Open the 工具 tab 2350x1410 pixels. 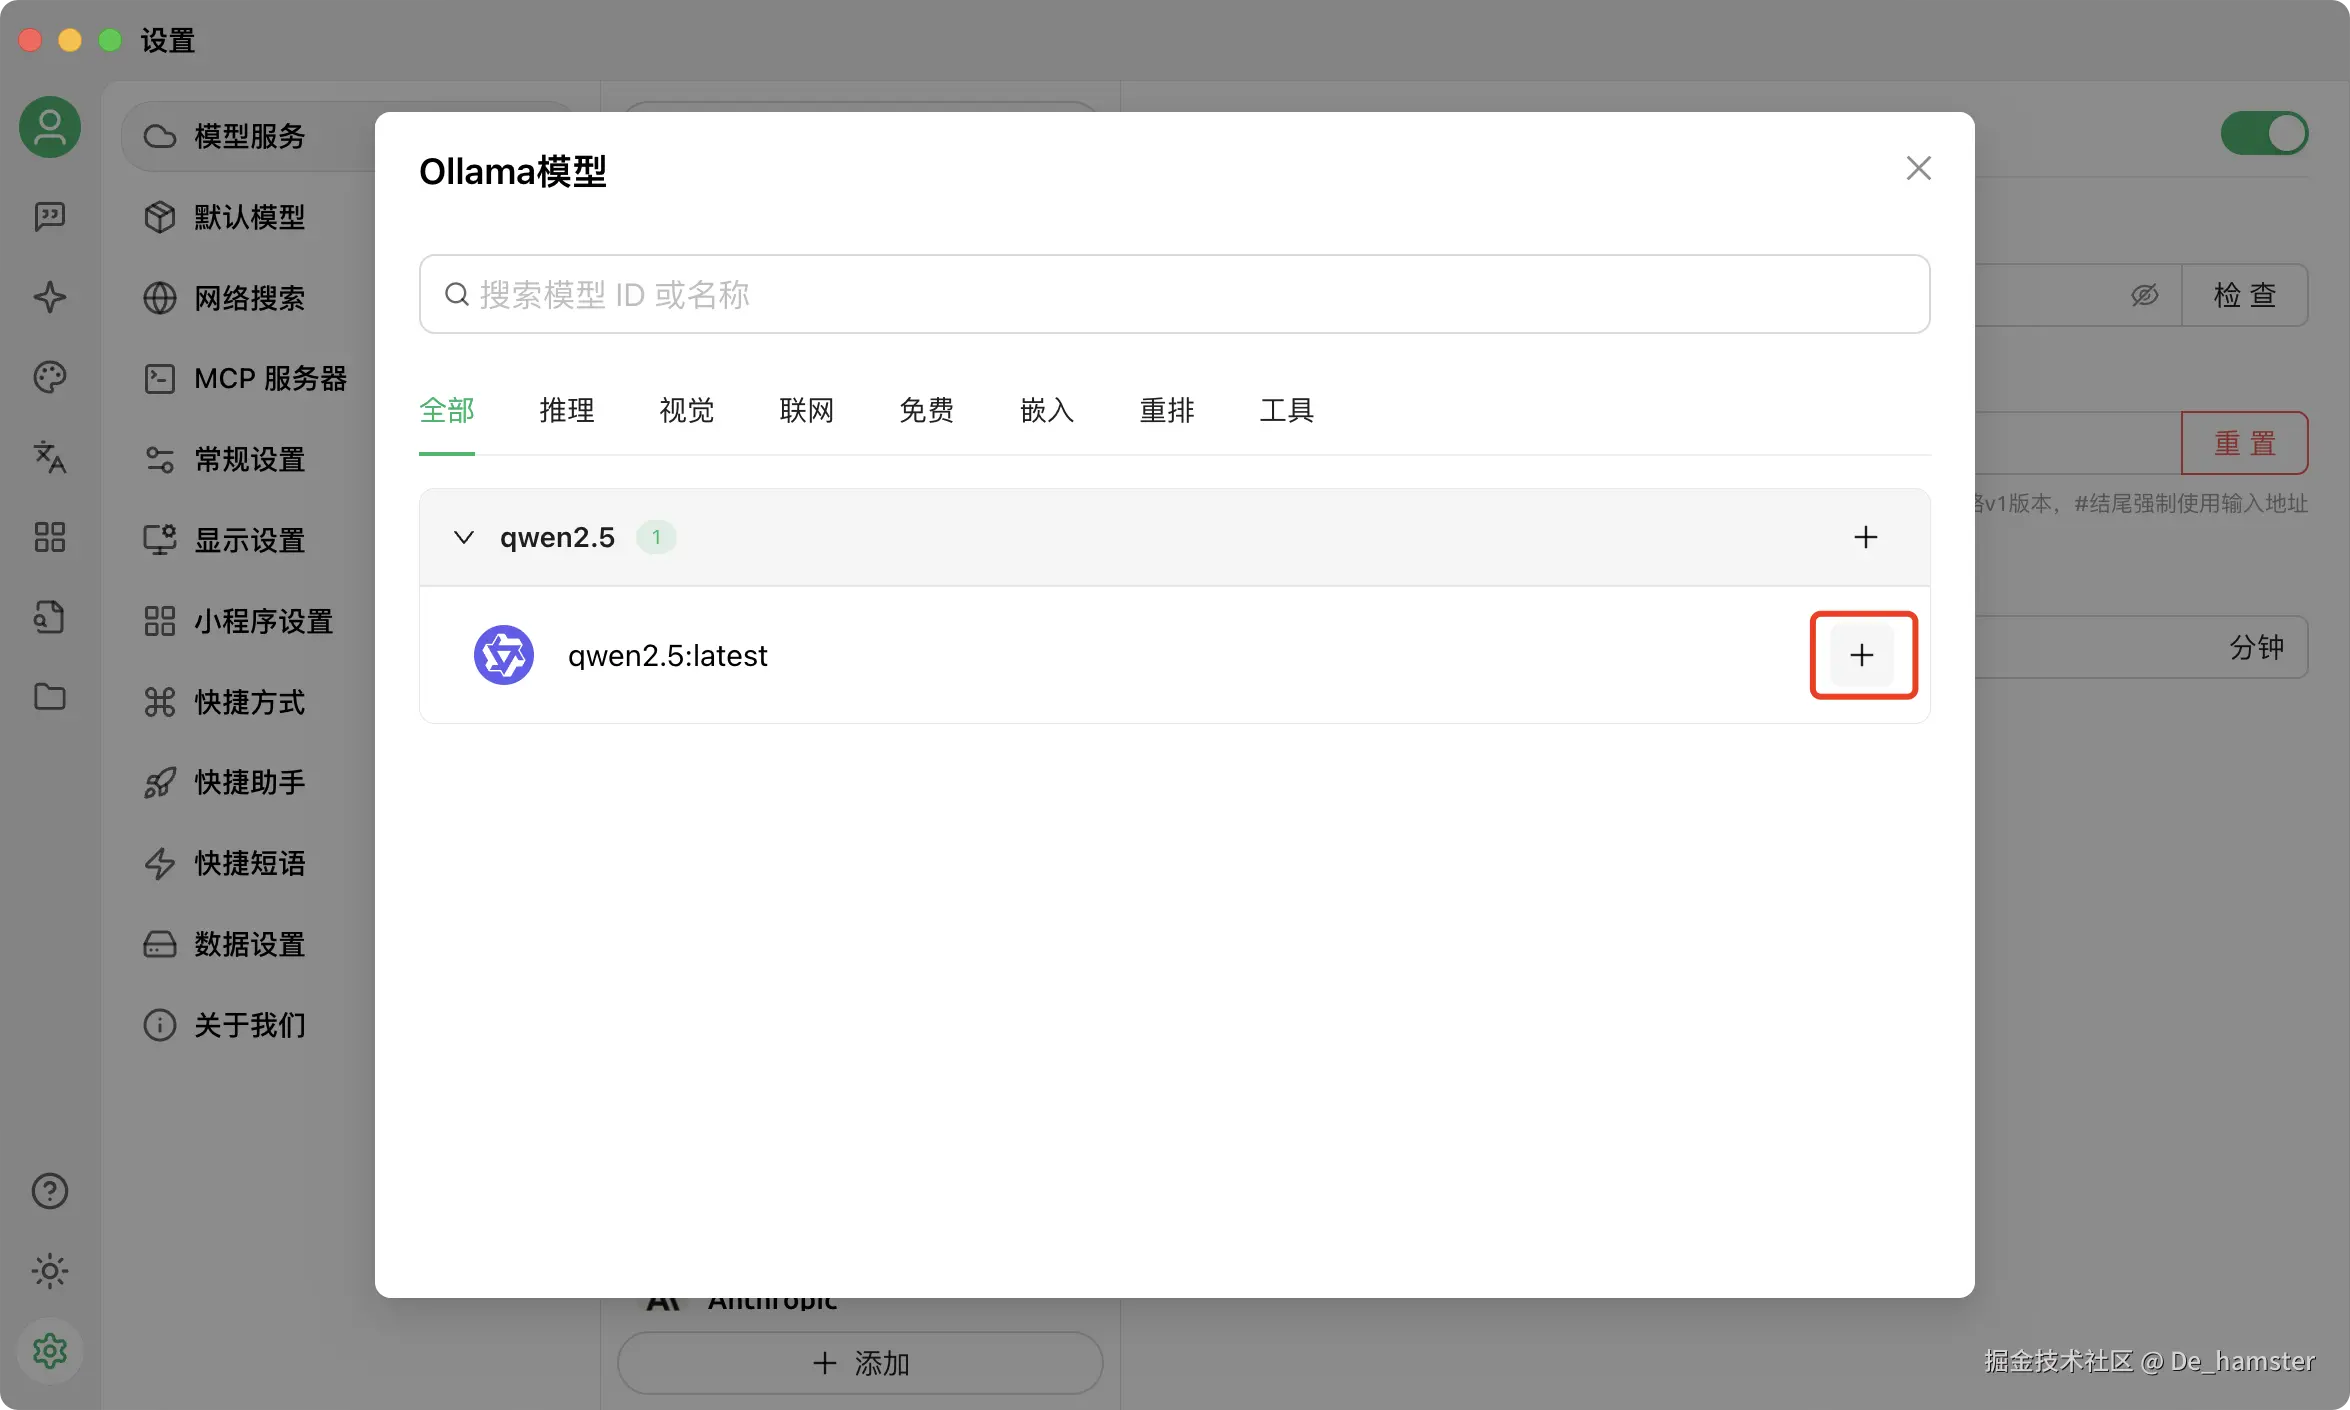(x=1286, y=410)
